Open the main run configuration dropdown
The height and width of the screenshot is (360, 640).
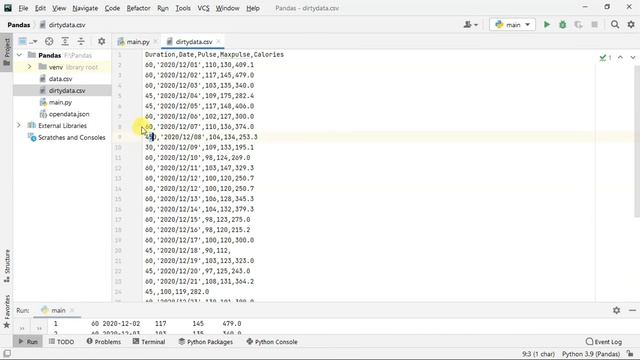(512, 25)
